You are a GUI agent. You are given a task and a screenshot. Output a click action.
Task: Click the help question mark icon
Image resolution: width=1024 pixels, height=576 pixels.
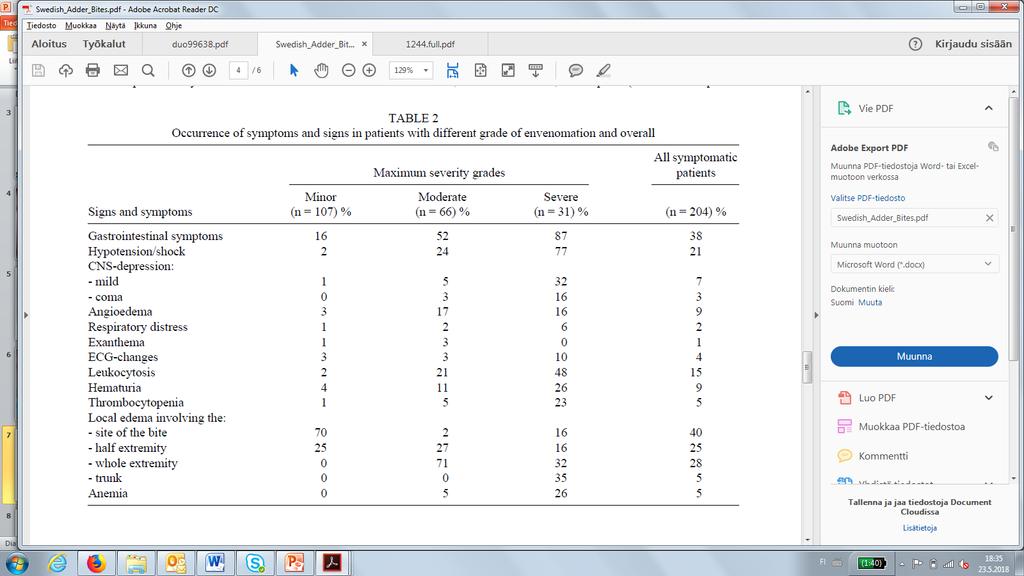pyautogui.click(x=916, y=44)
